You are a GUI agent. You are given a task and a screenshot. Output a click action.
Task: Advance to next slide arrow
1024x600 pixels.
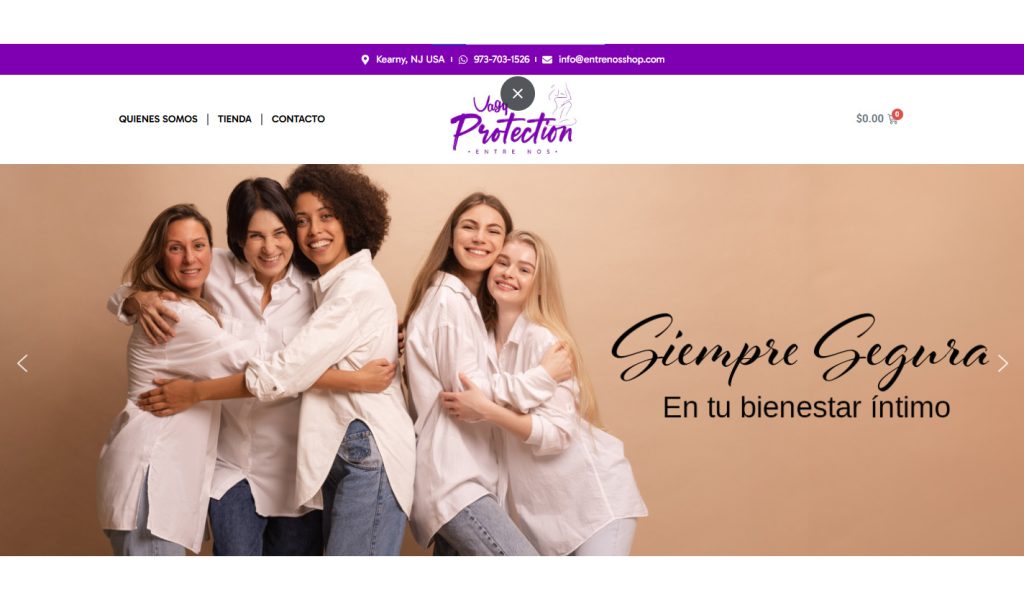(1002, 363)
